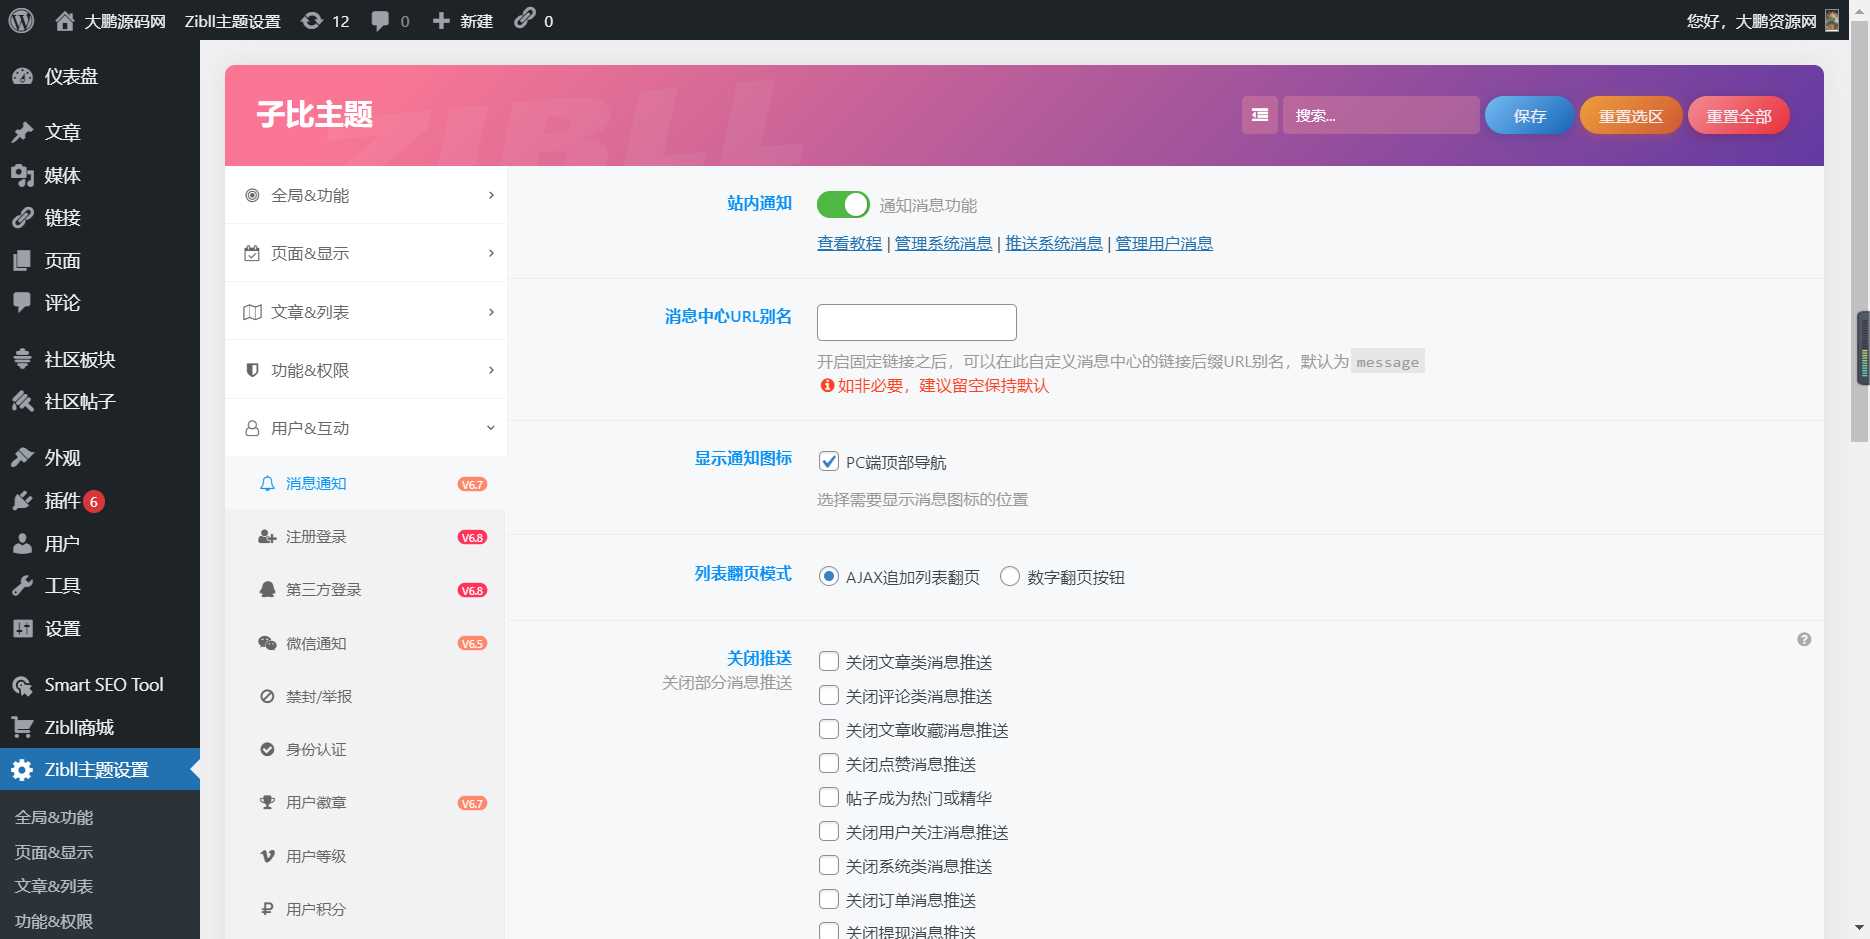Uncheck the PC端顶部导航 checkbox
This screenshot has width=1870, height=939.
click(x=828, y=462)
